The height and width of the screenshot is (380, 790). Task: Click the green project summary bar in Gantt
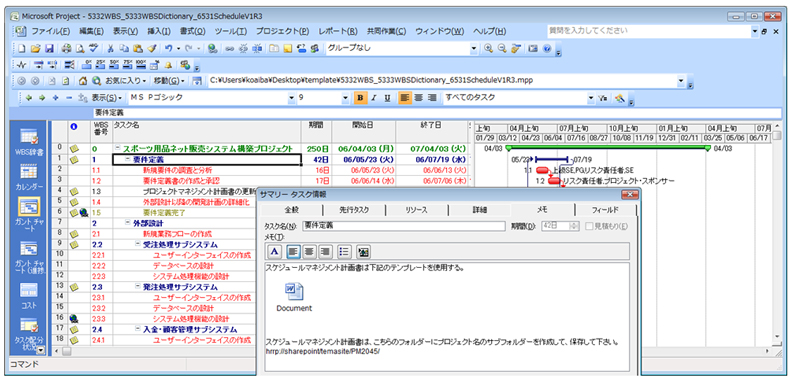point(608,148)
